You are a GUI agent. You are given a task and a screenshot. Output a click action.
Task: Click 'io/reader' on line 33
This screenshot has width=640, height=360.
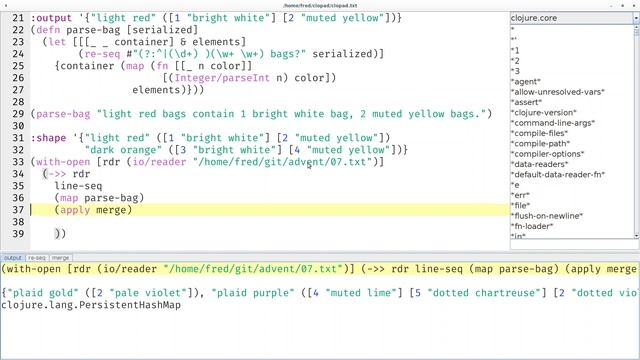click(159, 162)
